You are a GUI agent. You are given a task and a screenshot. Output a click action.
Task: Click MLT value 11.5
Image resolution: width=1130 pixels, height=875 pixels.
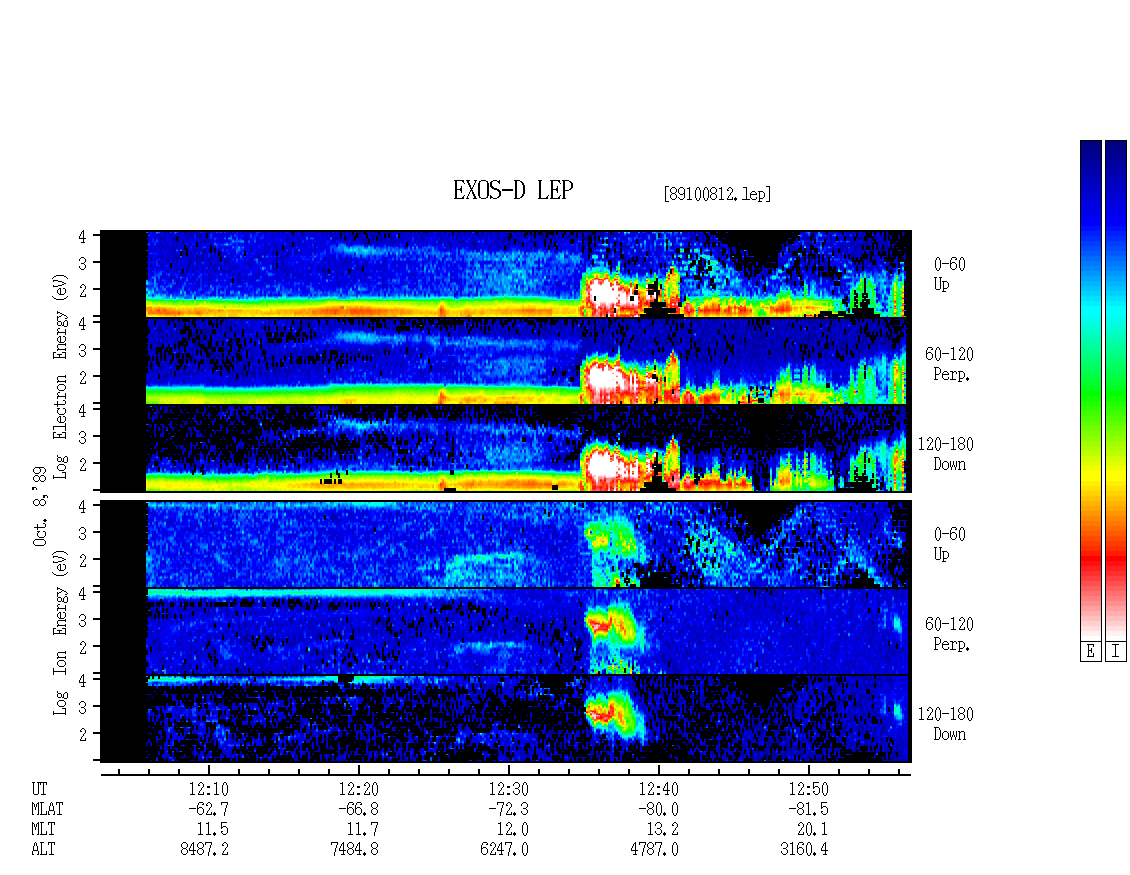[x=213, y=830]
